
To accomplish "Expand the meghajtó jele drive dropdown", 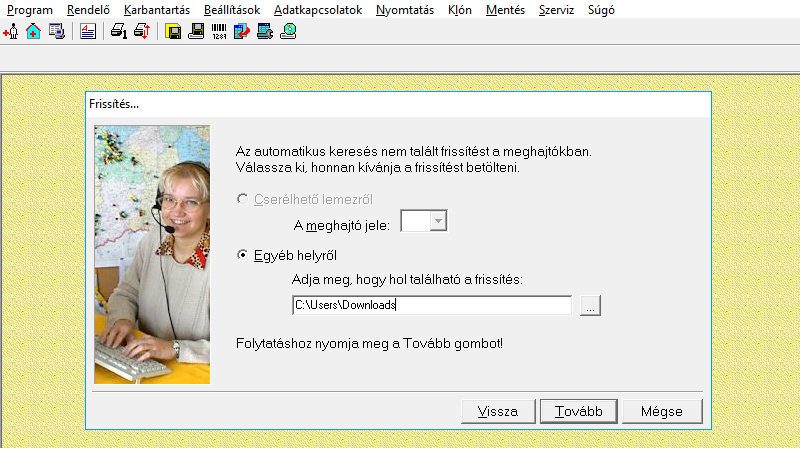I will [x=438, y=221].
